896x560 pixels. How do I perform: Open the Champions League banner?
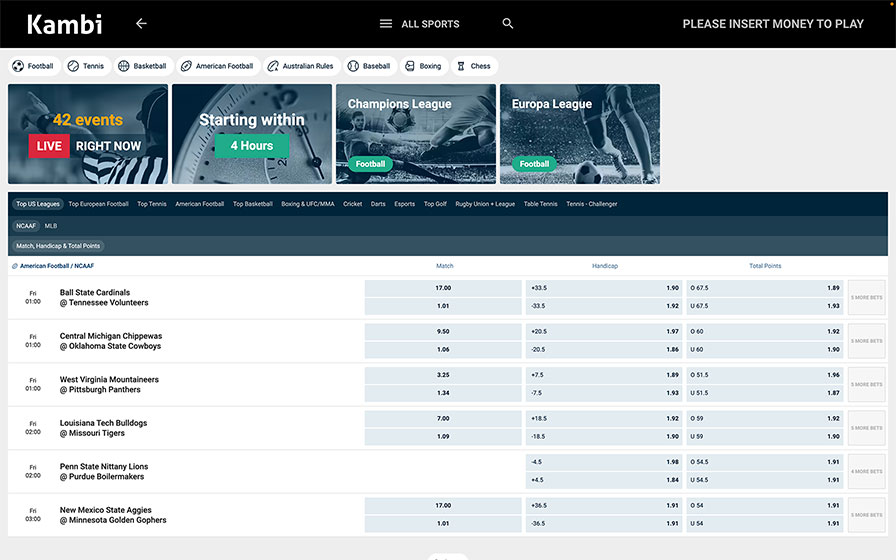[416, 134]
